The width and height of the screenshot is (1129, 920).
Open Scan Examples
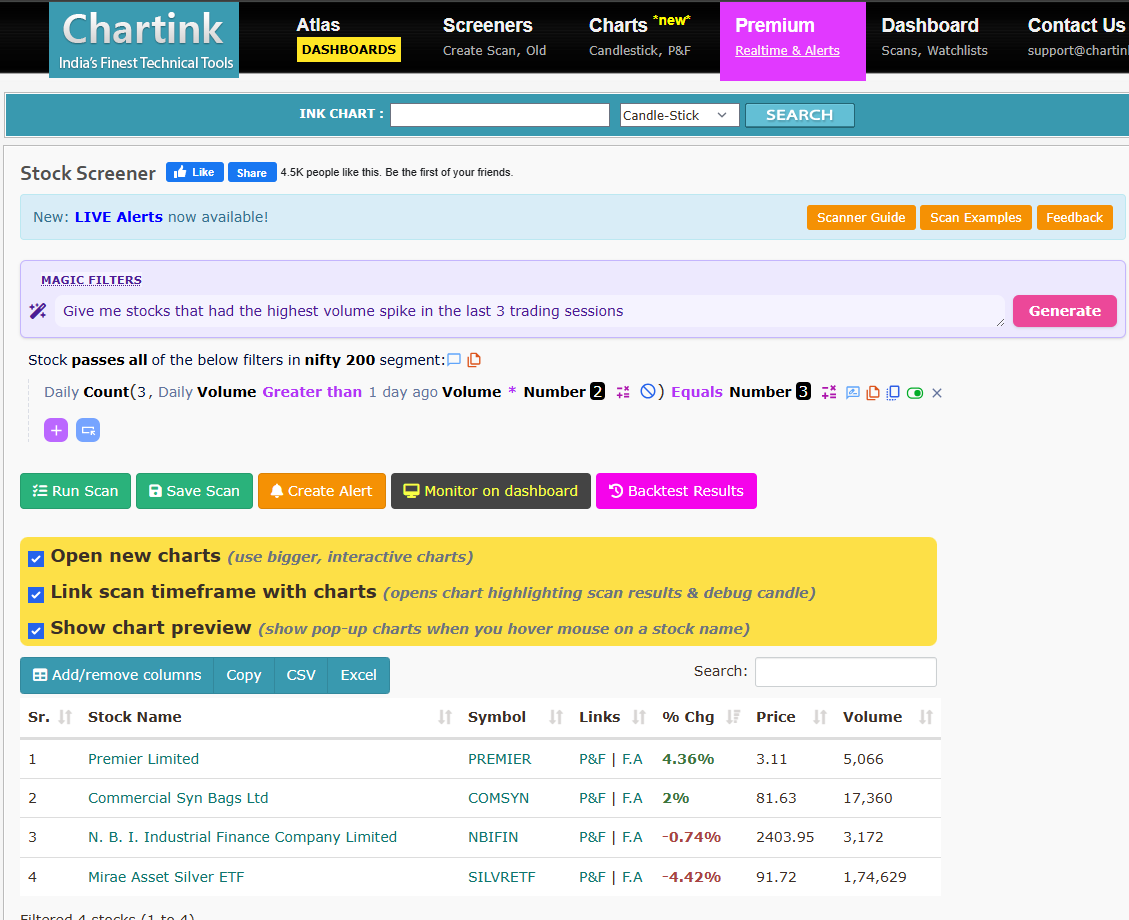[x=975, y=217]
